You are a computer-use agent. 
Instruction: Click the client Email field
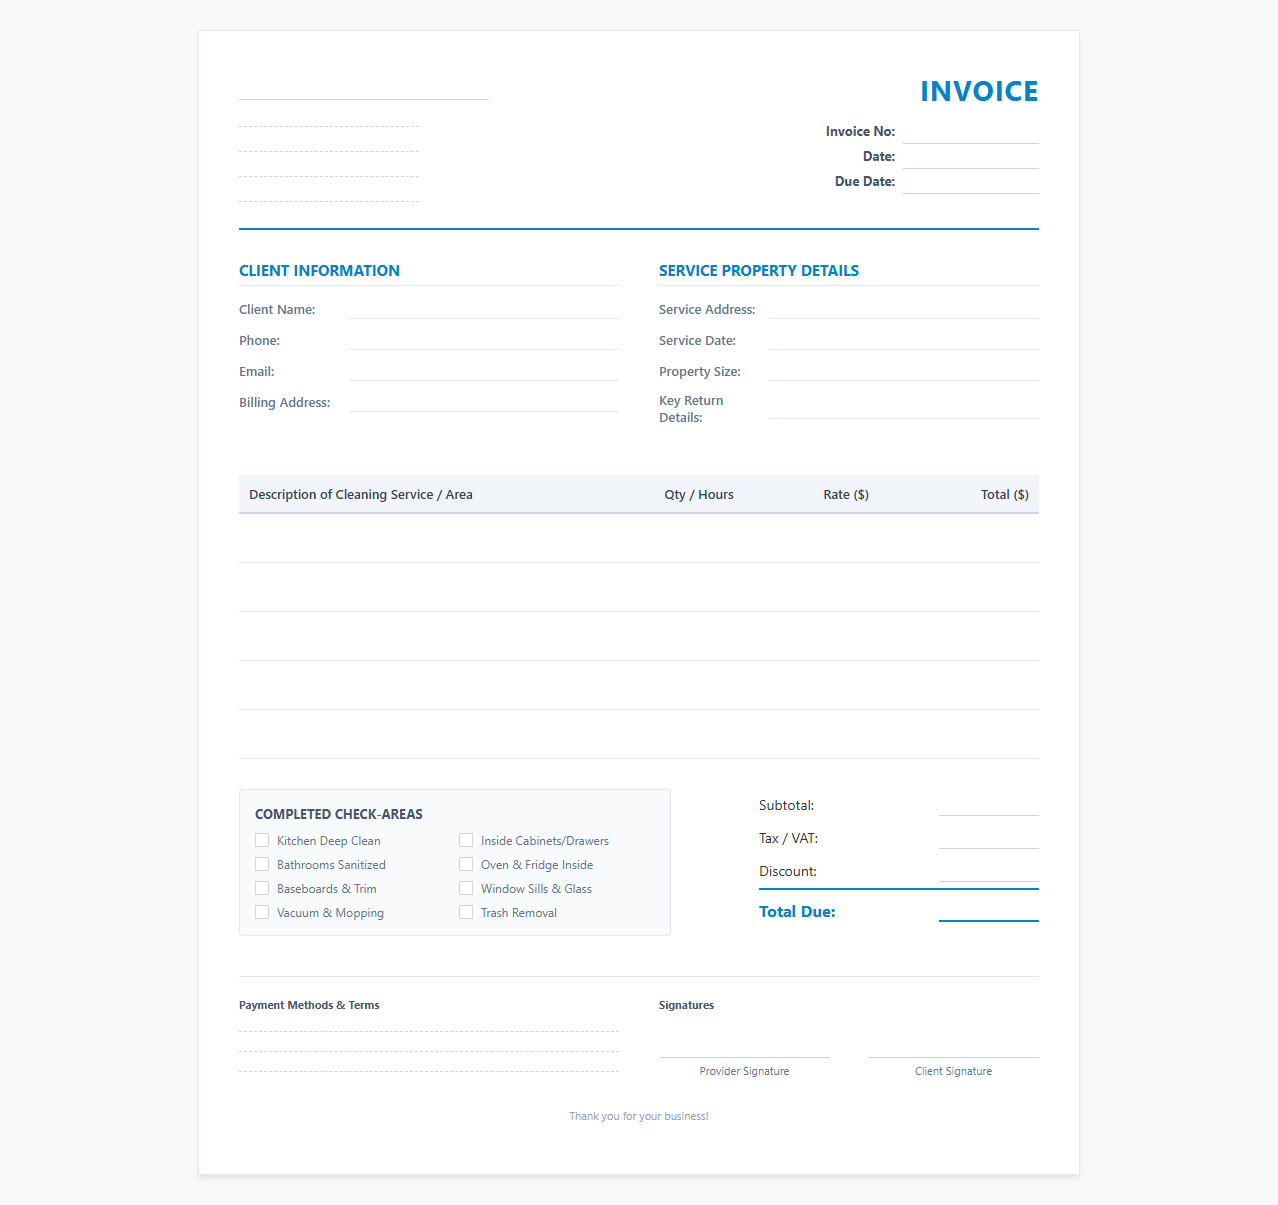tap(484, 371)
